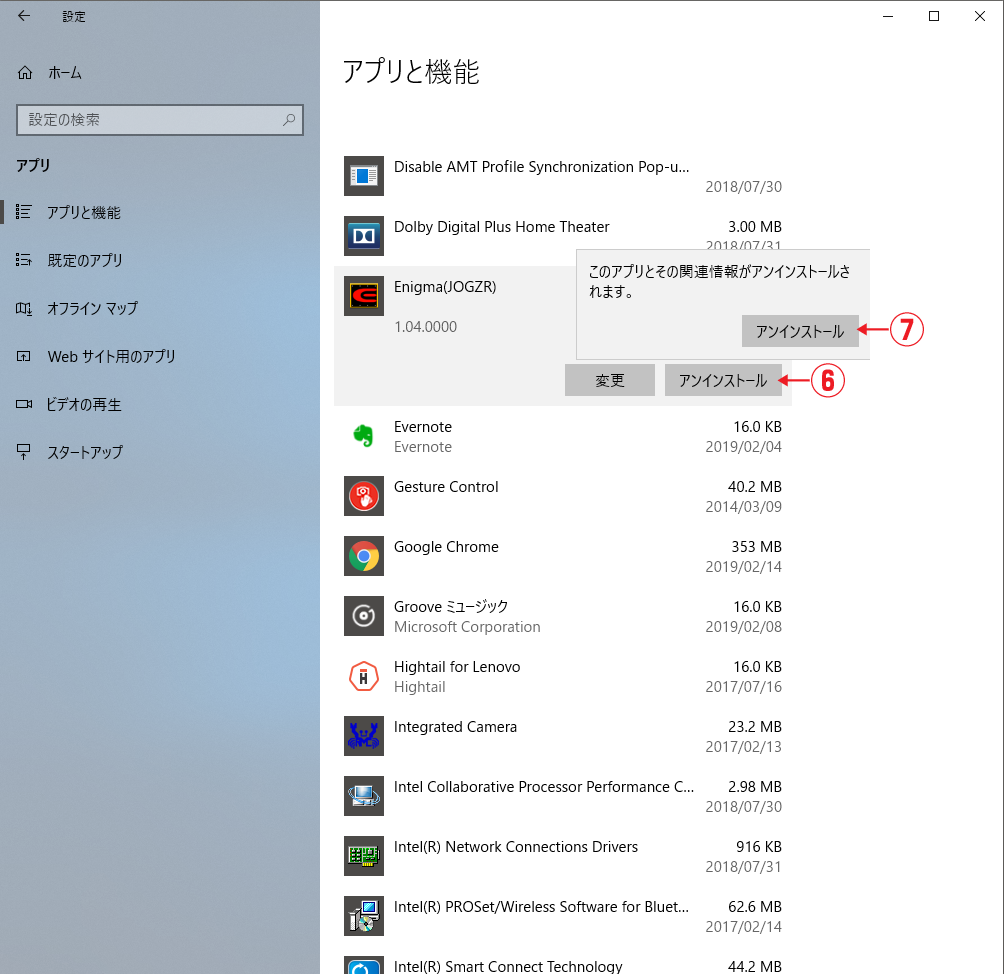Click the ビデオの再生 video icon
This screenshot has width=1005, height=974.
tap(24, 404)
